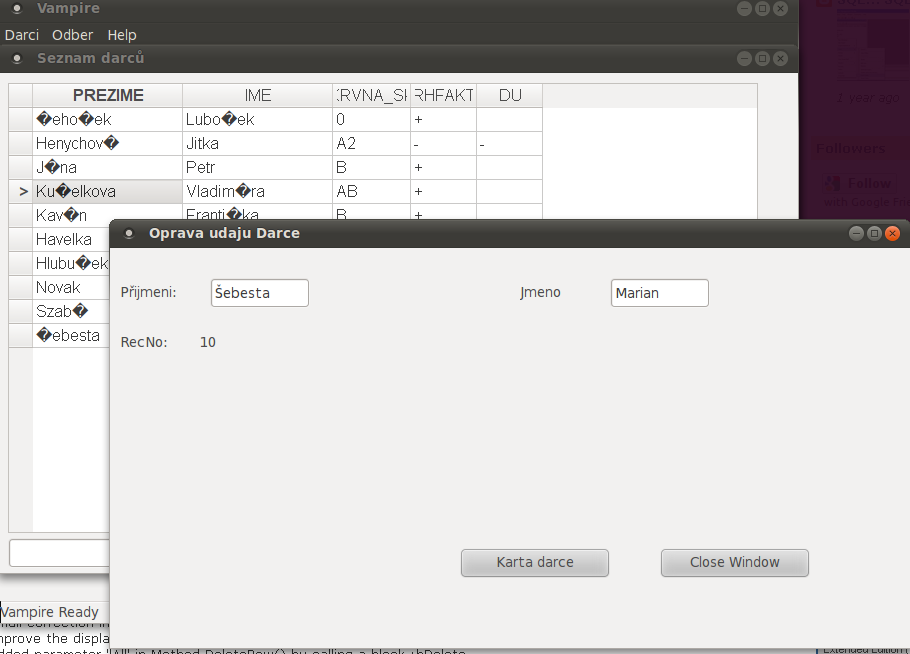This screenshot has height=654, width=910.
Task: Minimize the Oprava udaju Darce dialog
Action: [x=856, y=233]
